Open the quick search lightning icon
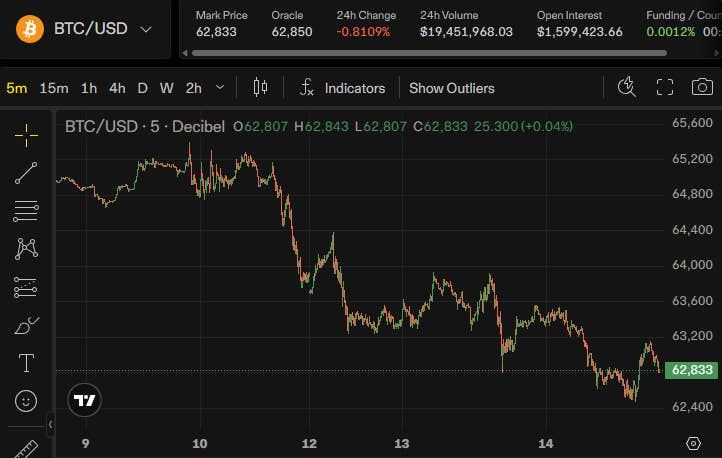The width and height of the screenshot is (722, 458). coord(627,87)
